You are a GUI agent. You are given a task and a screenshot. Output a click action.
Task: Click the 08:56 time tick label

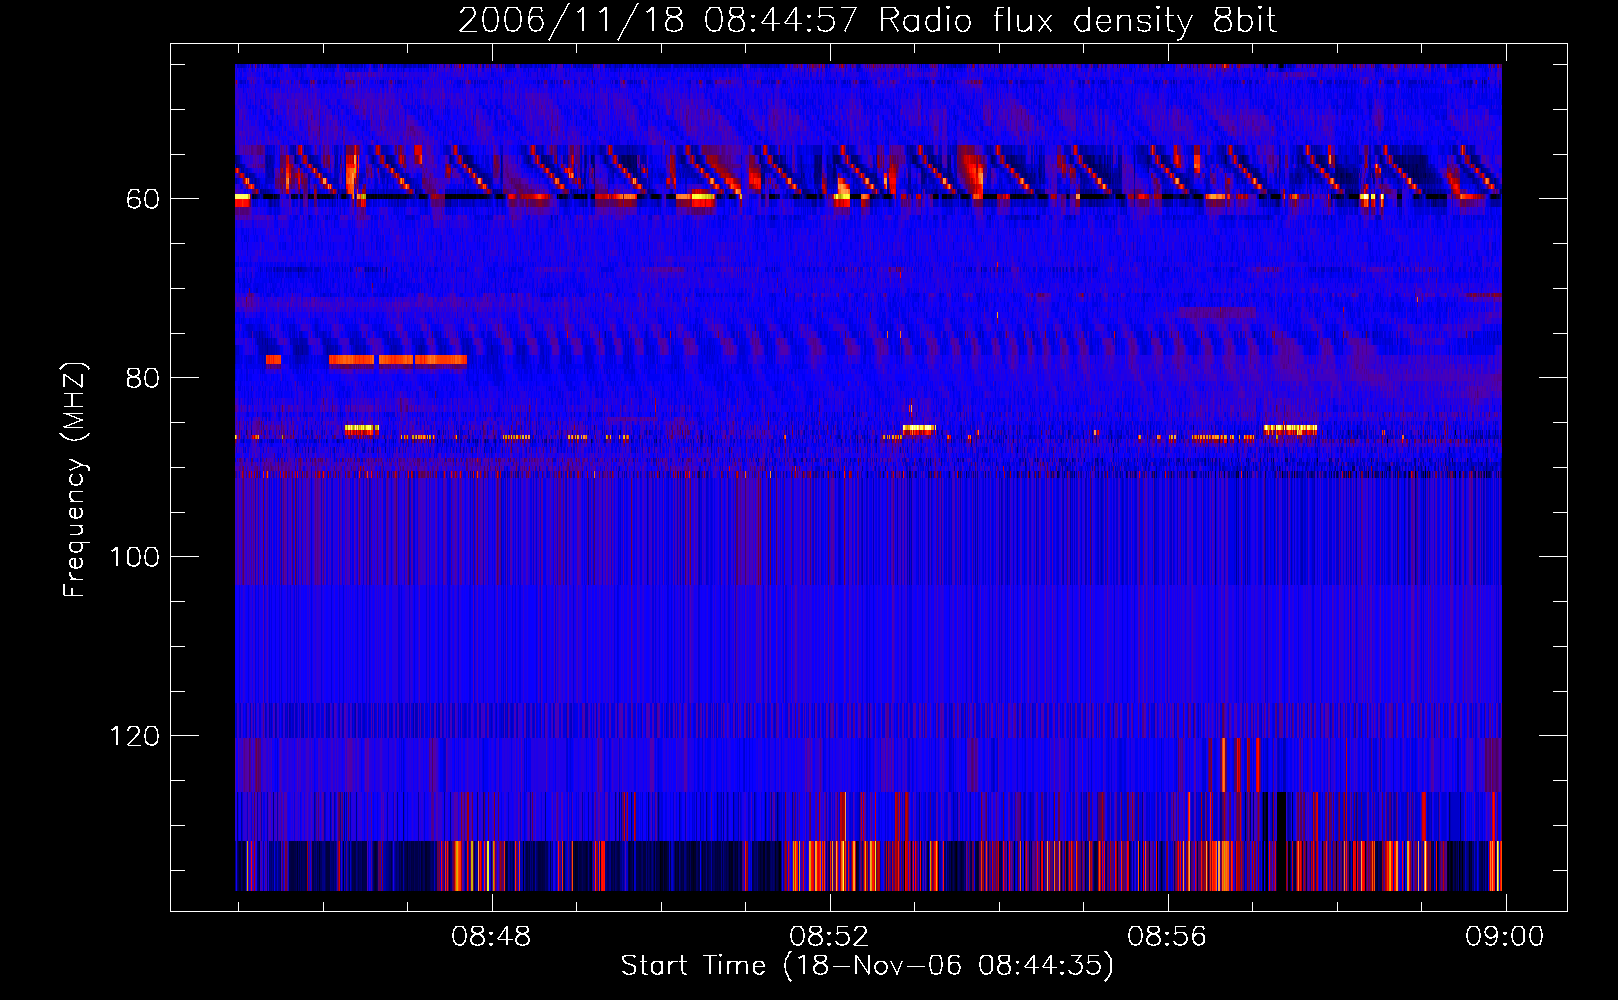pos(1167,936)
